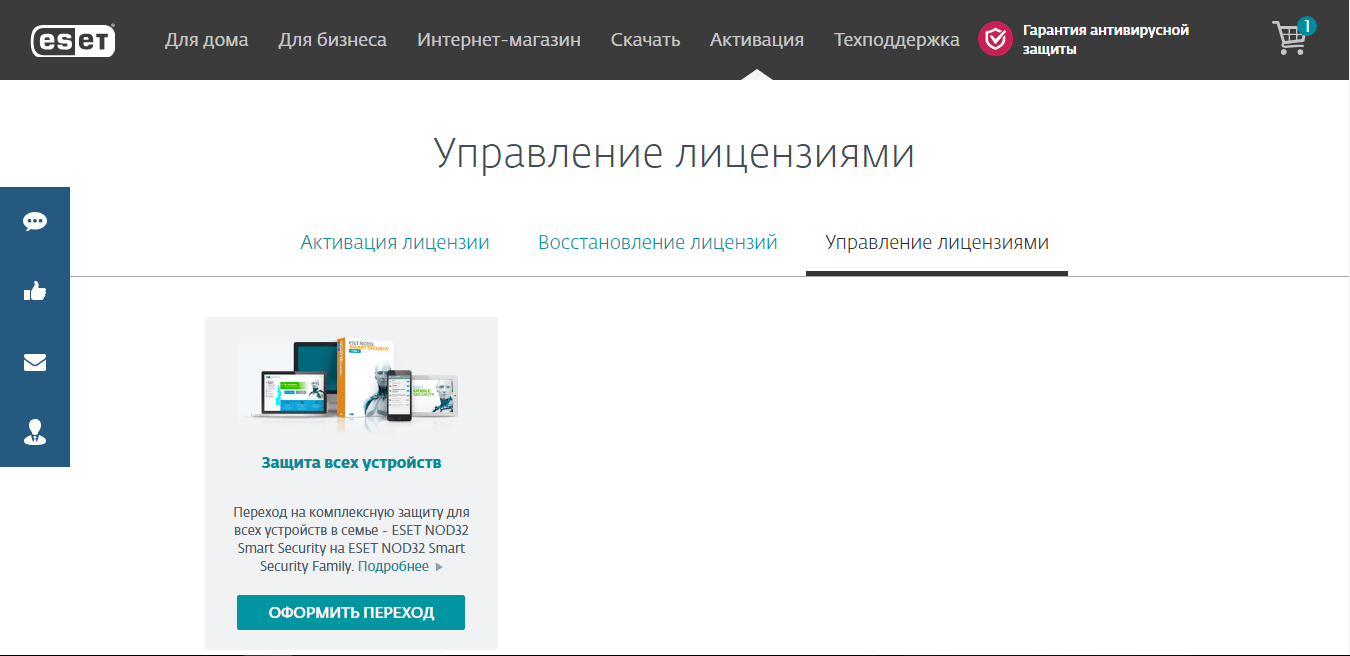Click the Управление лицензиями page heading
This screenshot has width=1350, height=656.
pyautogui.click(x=675, y=154)
